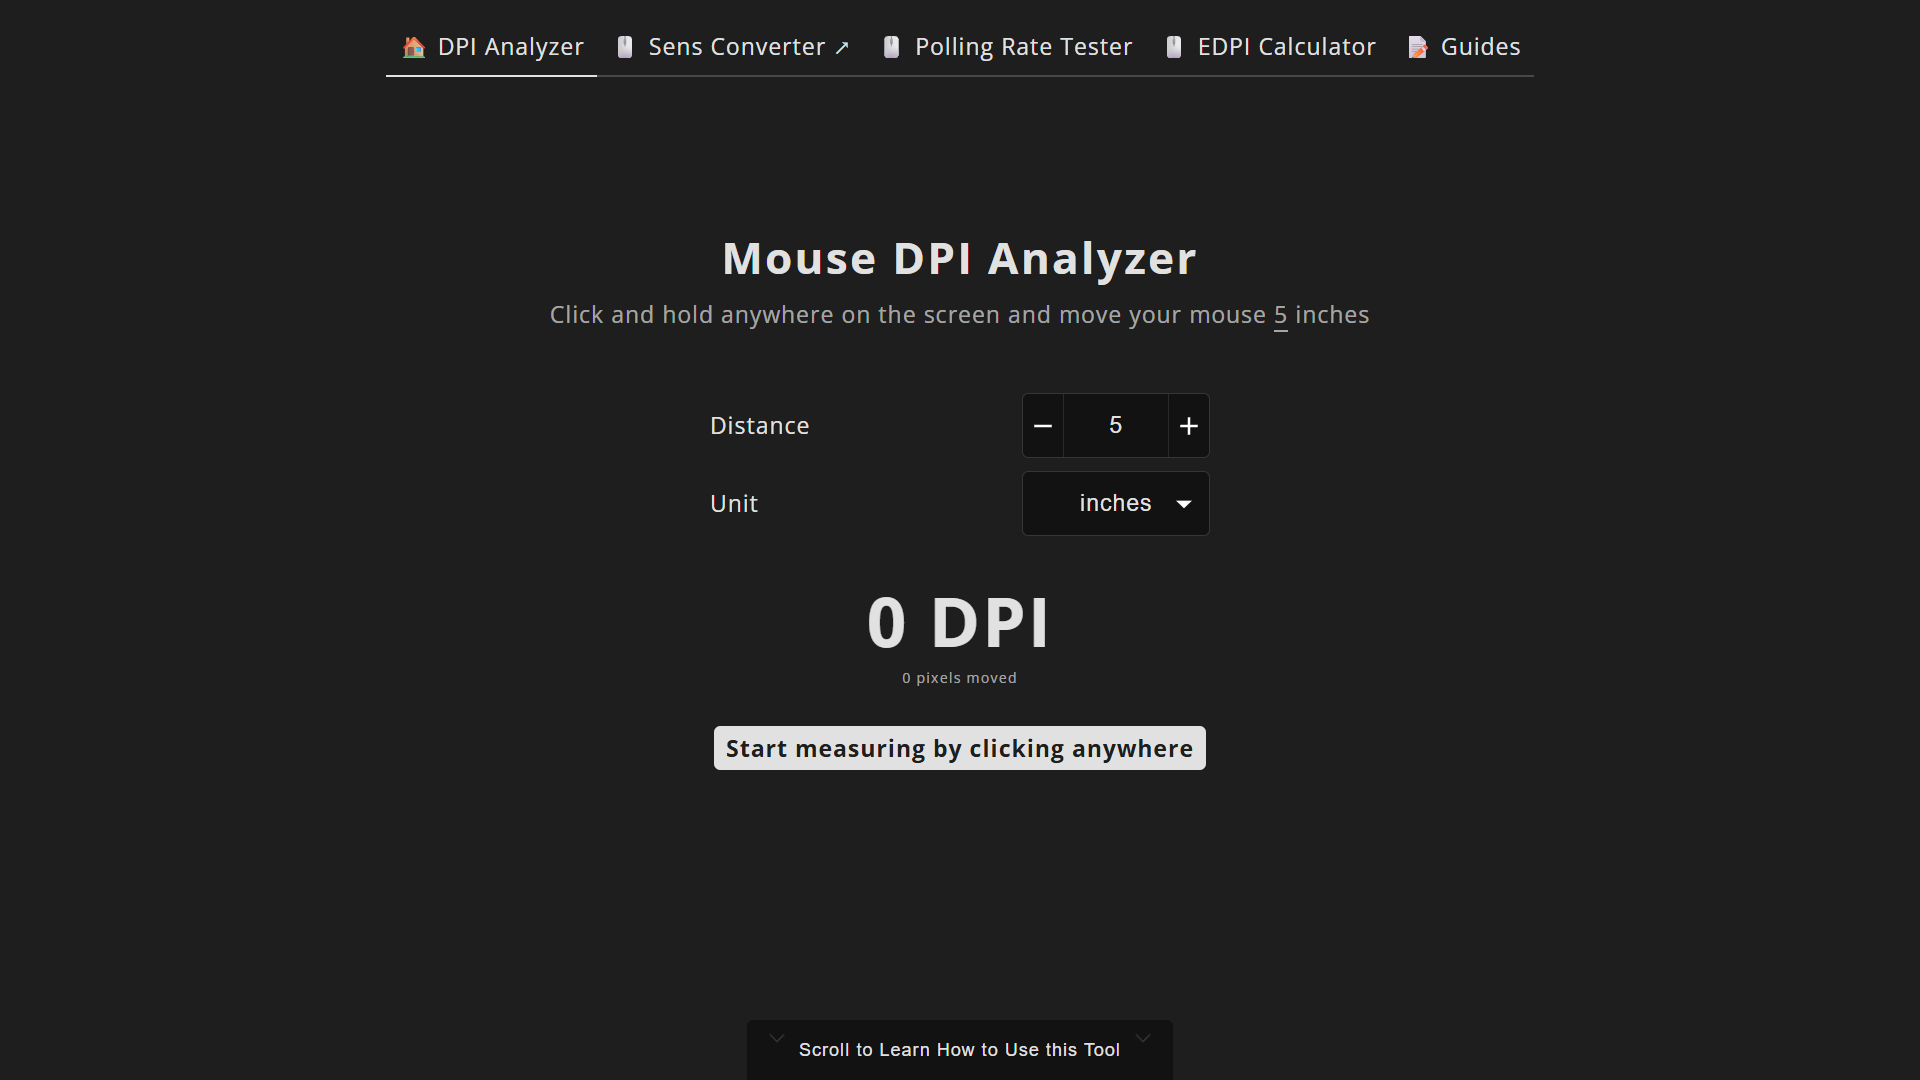Click Scroll to Learn How to Use banner
The height and width of the screenshot is (1080, 1920).
[959, 1050]
